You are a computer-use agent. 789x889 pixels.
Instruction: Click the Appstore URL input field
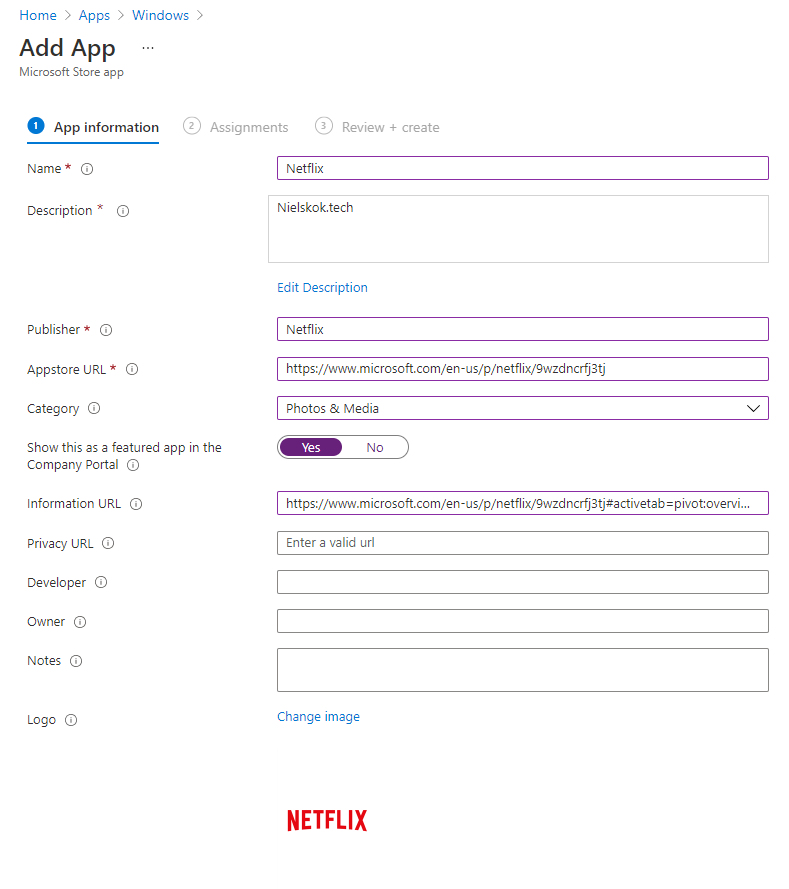(523, 369)
